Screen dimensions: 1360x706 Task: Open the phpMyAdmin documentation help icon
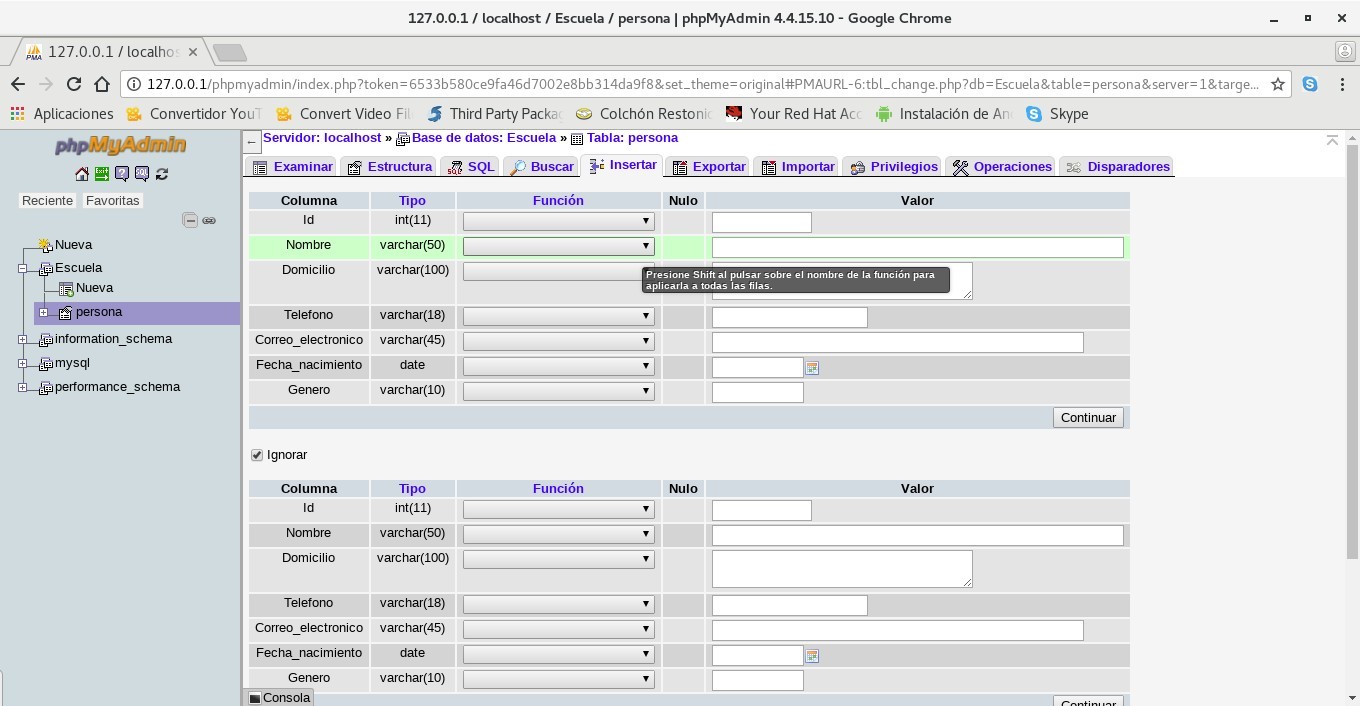point(122,174)
